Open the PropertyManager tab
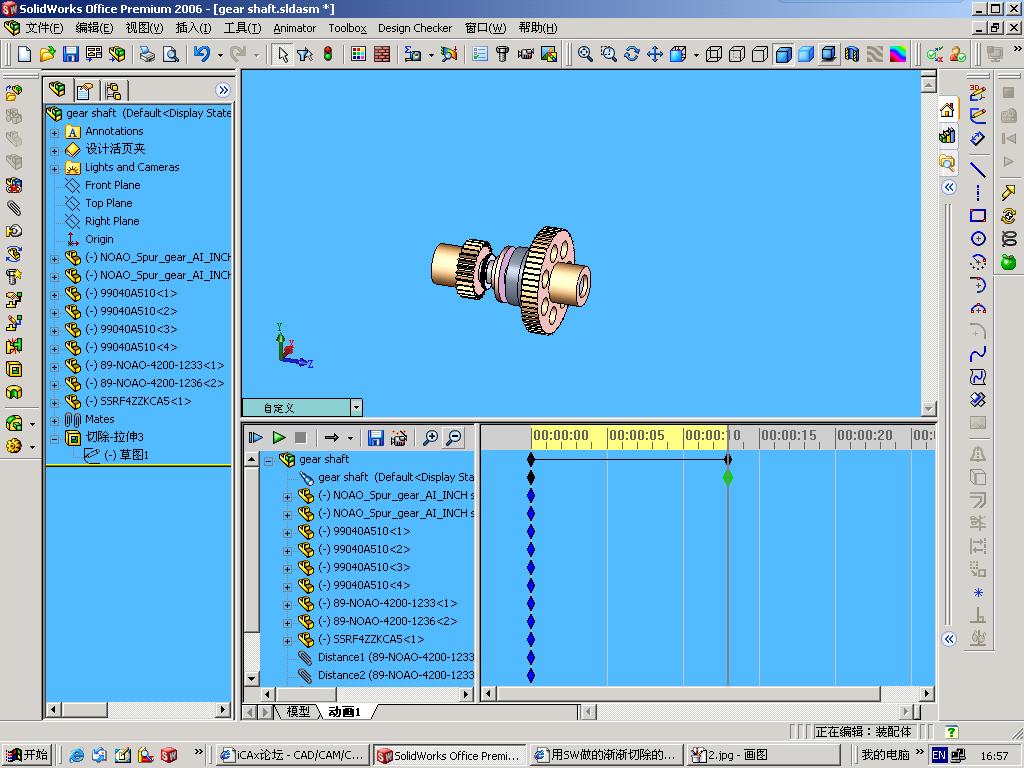Screen dimensions: 1024x768 (85, 90)
